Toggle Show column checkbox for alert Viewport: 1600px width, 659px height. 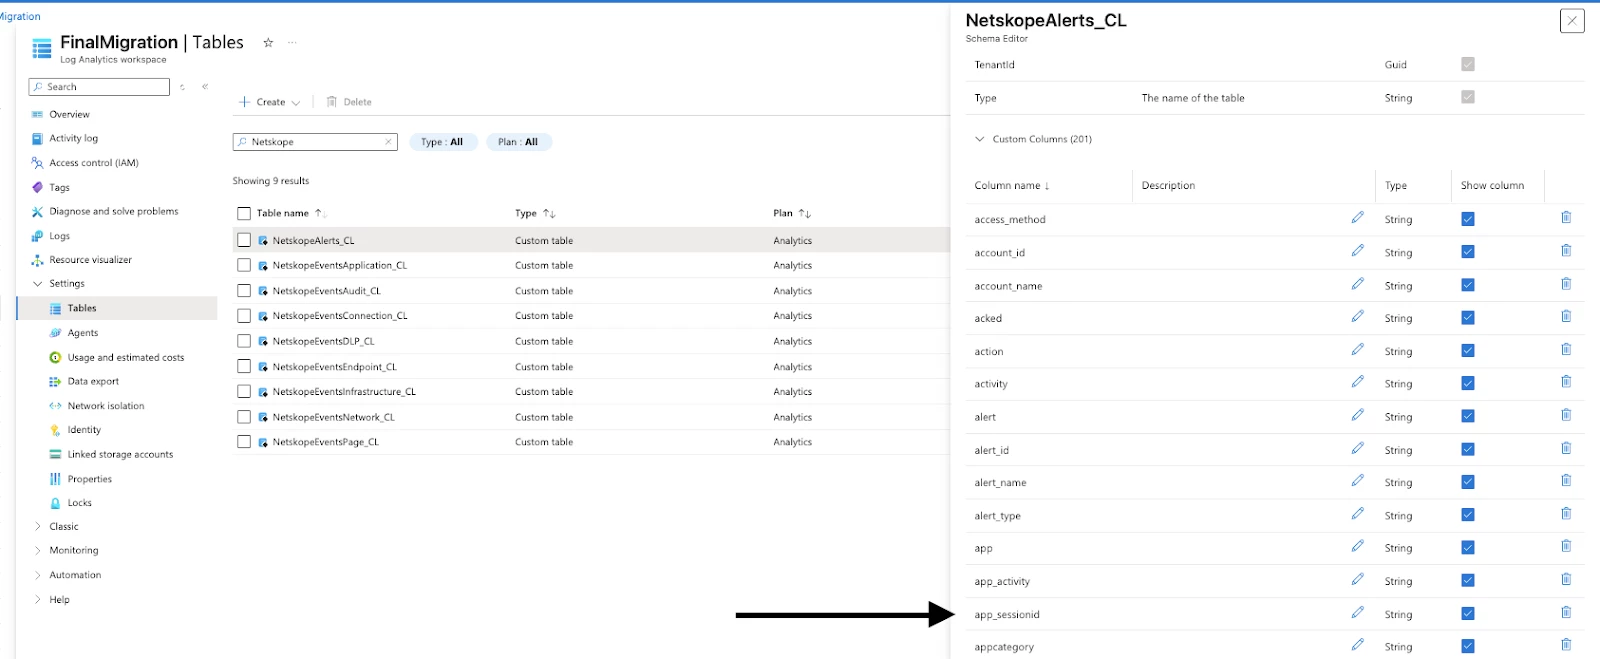pyautogui.click(x=1468, y=416)
